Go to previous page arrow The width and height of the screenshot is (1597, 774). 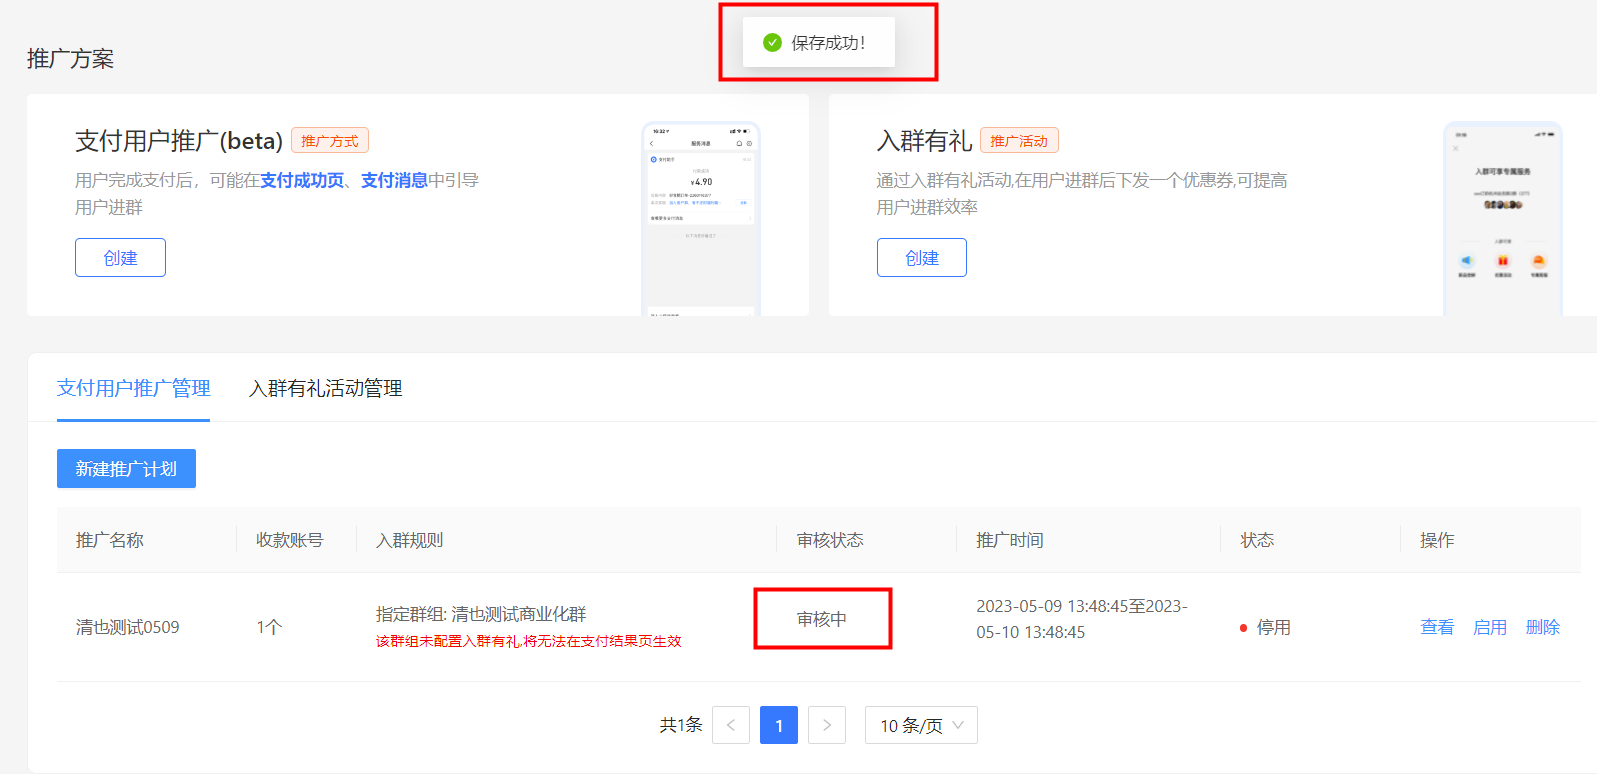(731, 725)
